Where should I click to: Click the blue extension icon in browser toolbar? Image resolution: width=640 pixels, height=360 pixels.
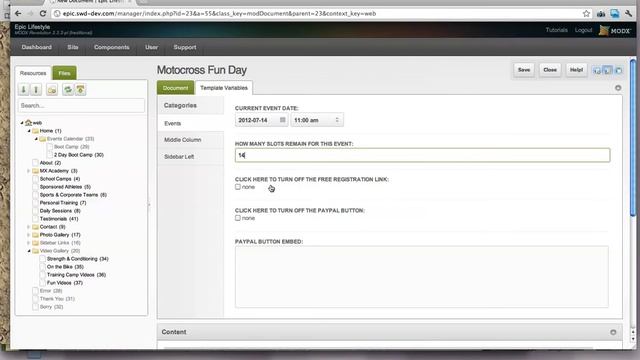(x=615, y=13)
